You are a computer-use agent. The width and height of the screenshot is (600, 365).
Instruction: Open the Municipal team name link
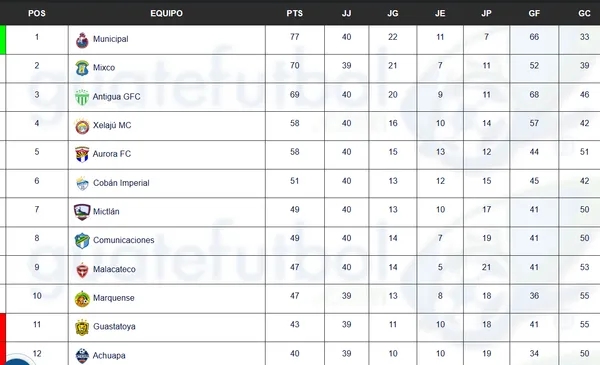tap(111, 39)
